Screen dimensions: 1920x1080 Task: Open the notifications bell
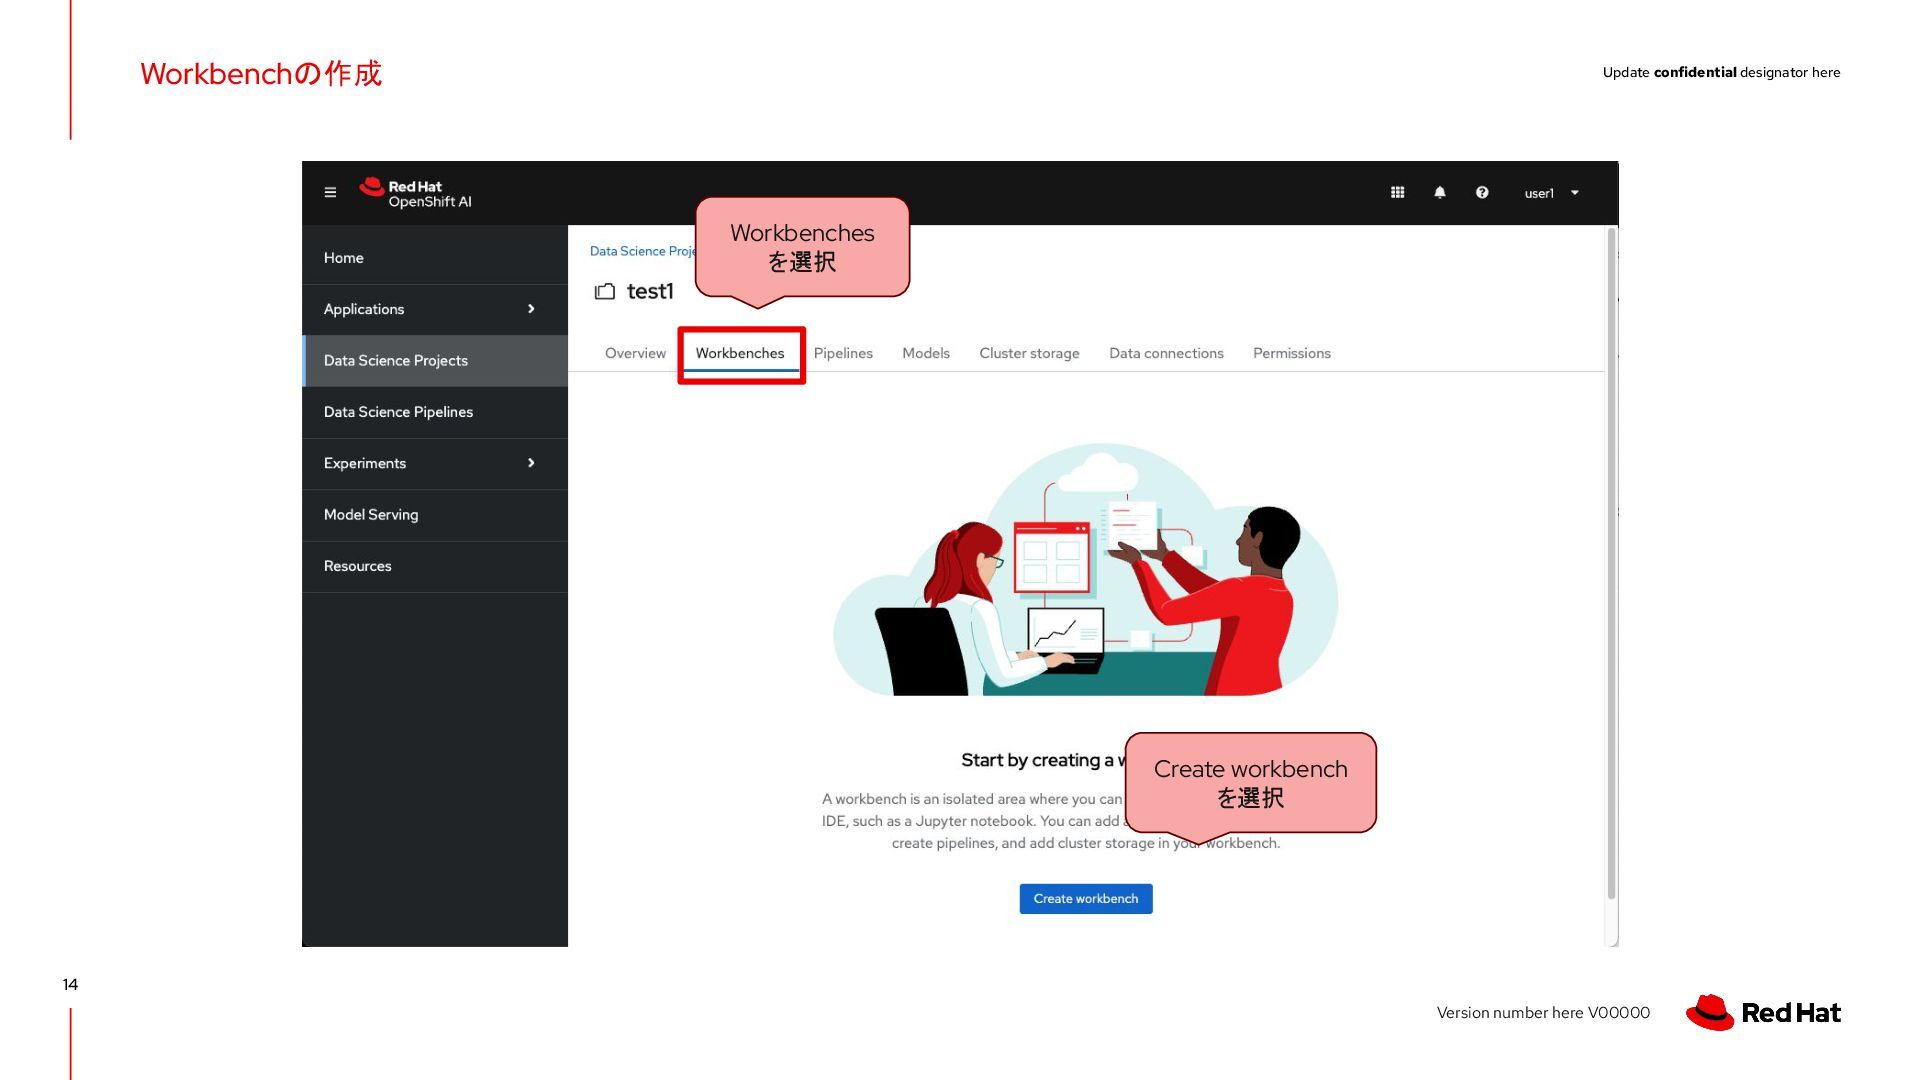1439,193
